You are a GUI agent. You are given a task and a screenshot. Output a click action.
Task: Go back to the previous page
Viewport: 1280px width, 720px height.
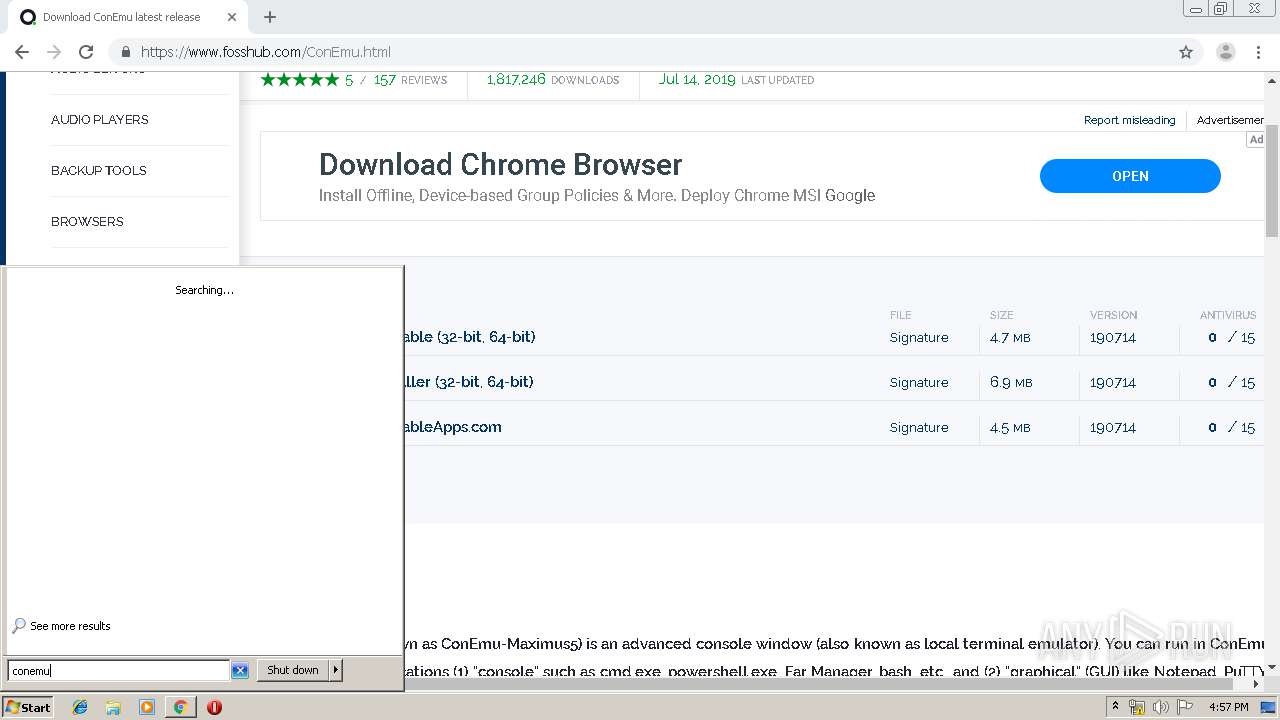pos(22,52)
